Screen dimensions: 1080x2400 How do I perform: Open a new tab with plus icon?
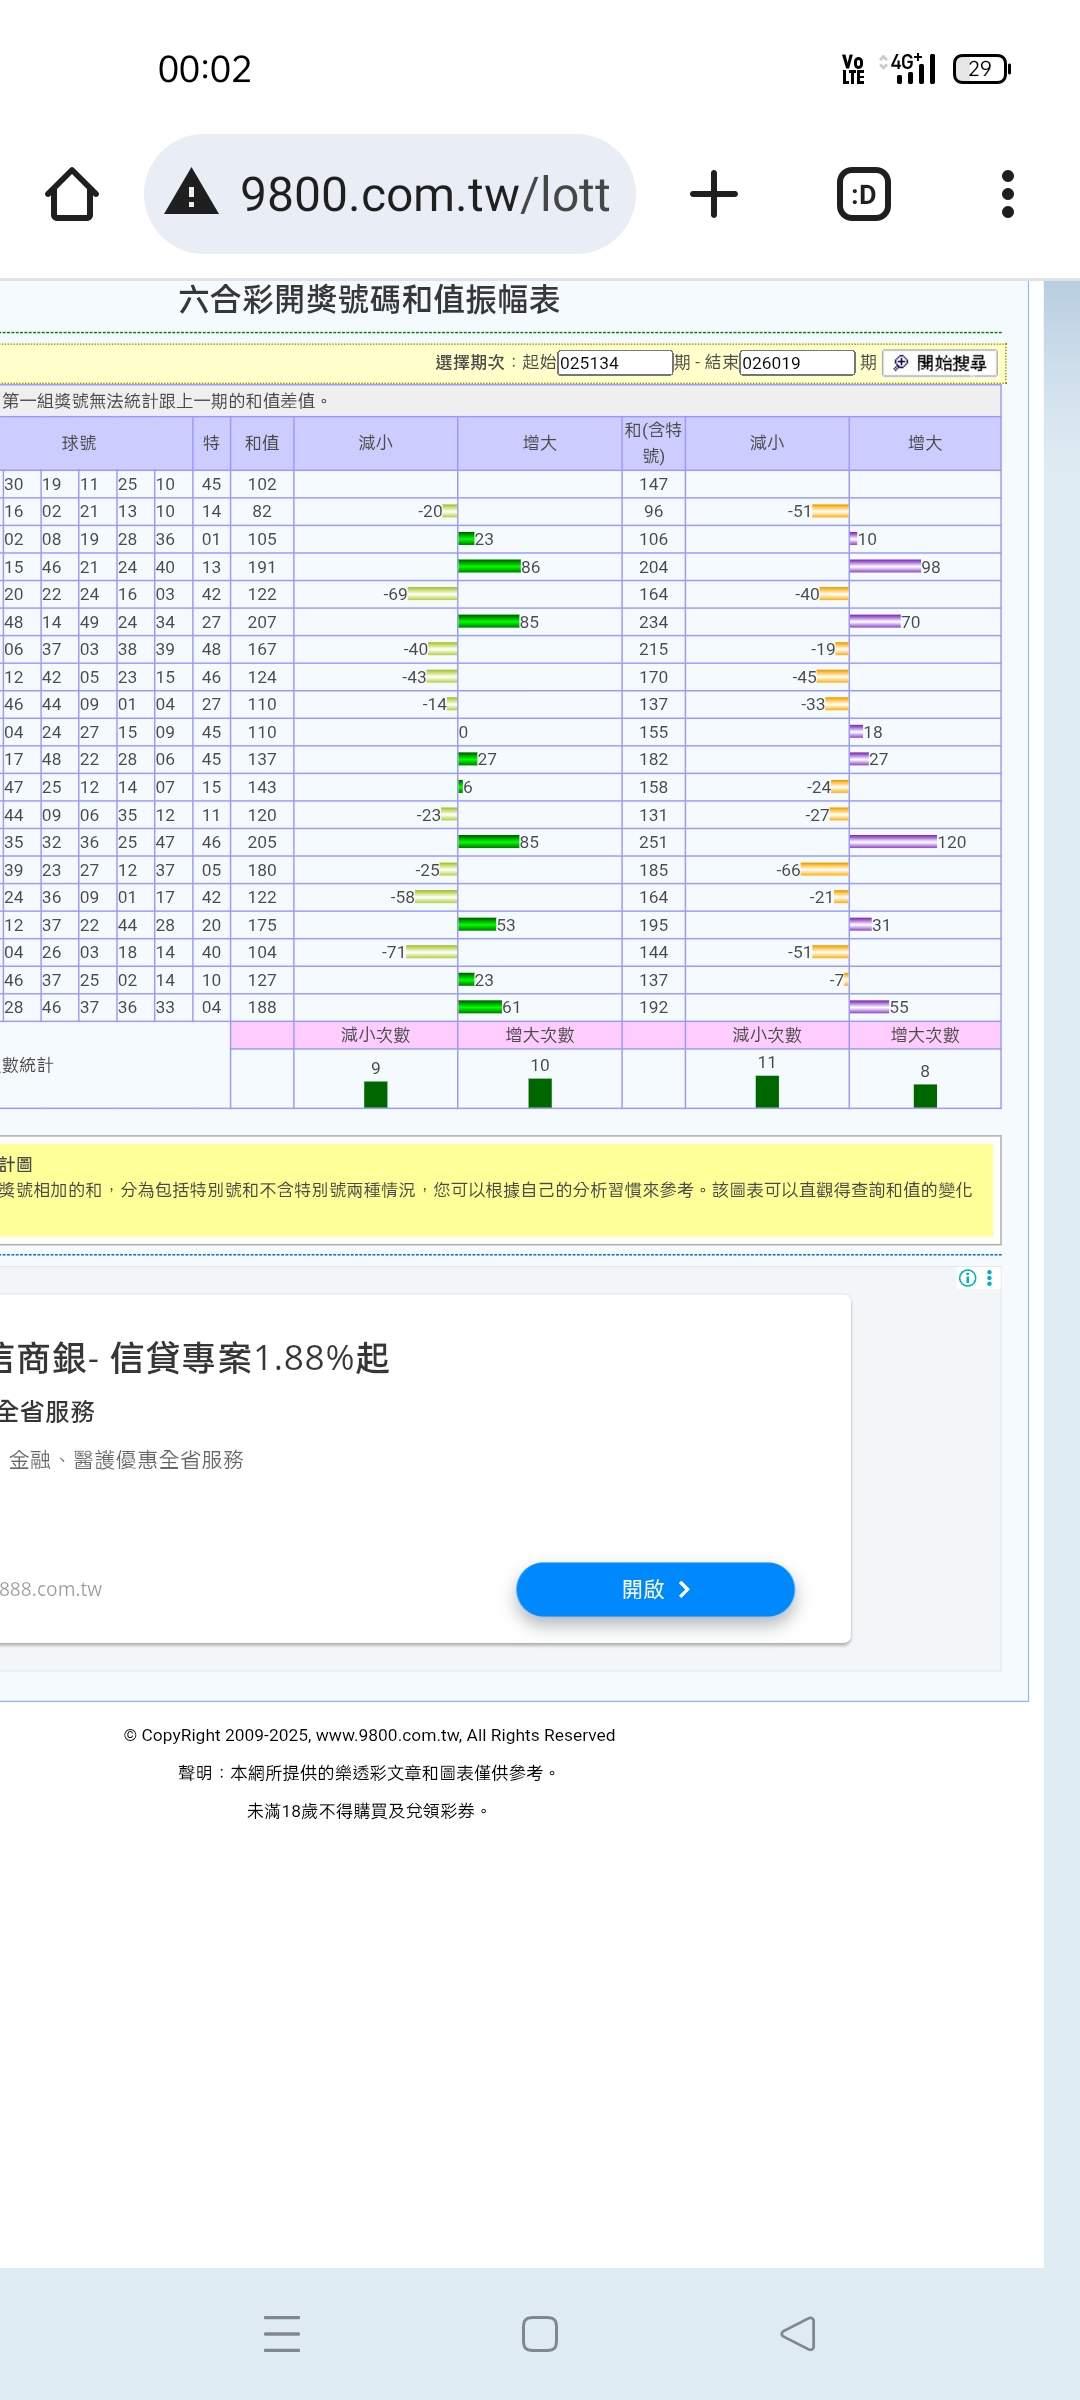point(713,194)
